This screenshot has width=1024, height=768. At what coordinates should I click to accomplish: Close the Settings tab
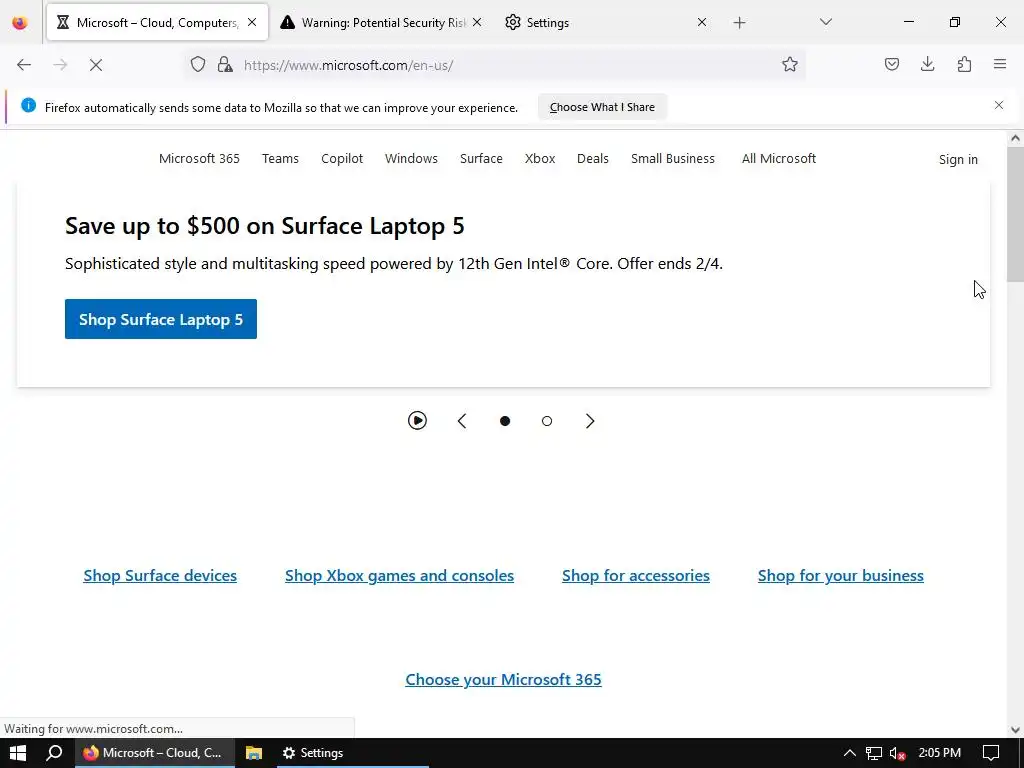pos(701,22)
